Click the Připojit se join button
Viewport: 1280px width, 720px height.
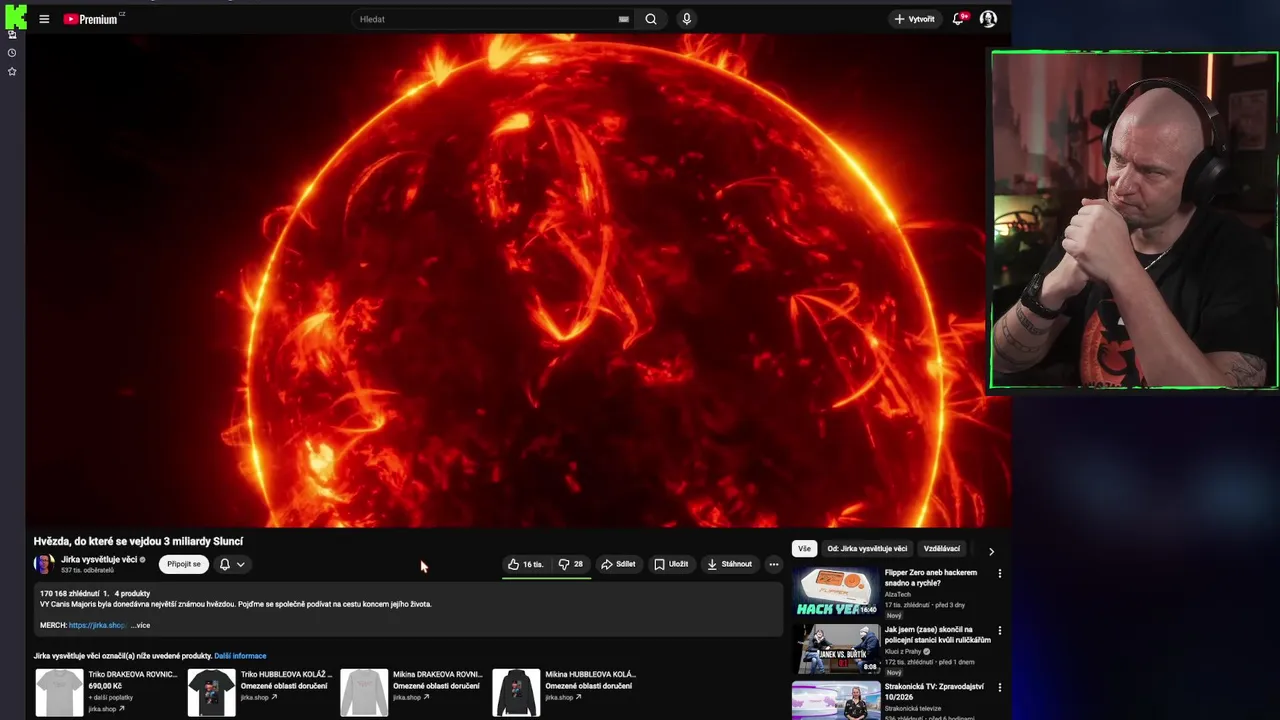point(184,564)
